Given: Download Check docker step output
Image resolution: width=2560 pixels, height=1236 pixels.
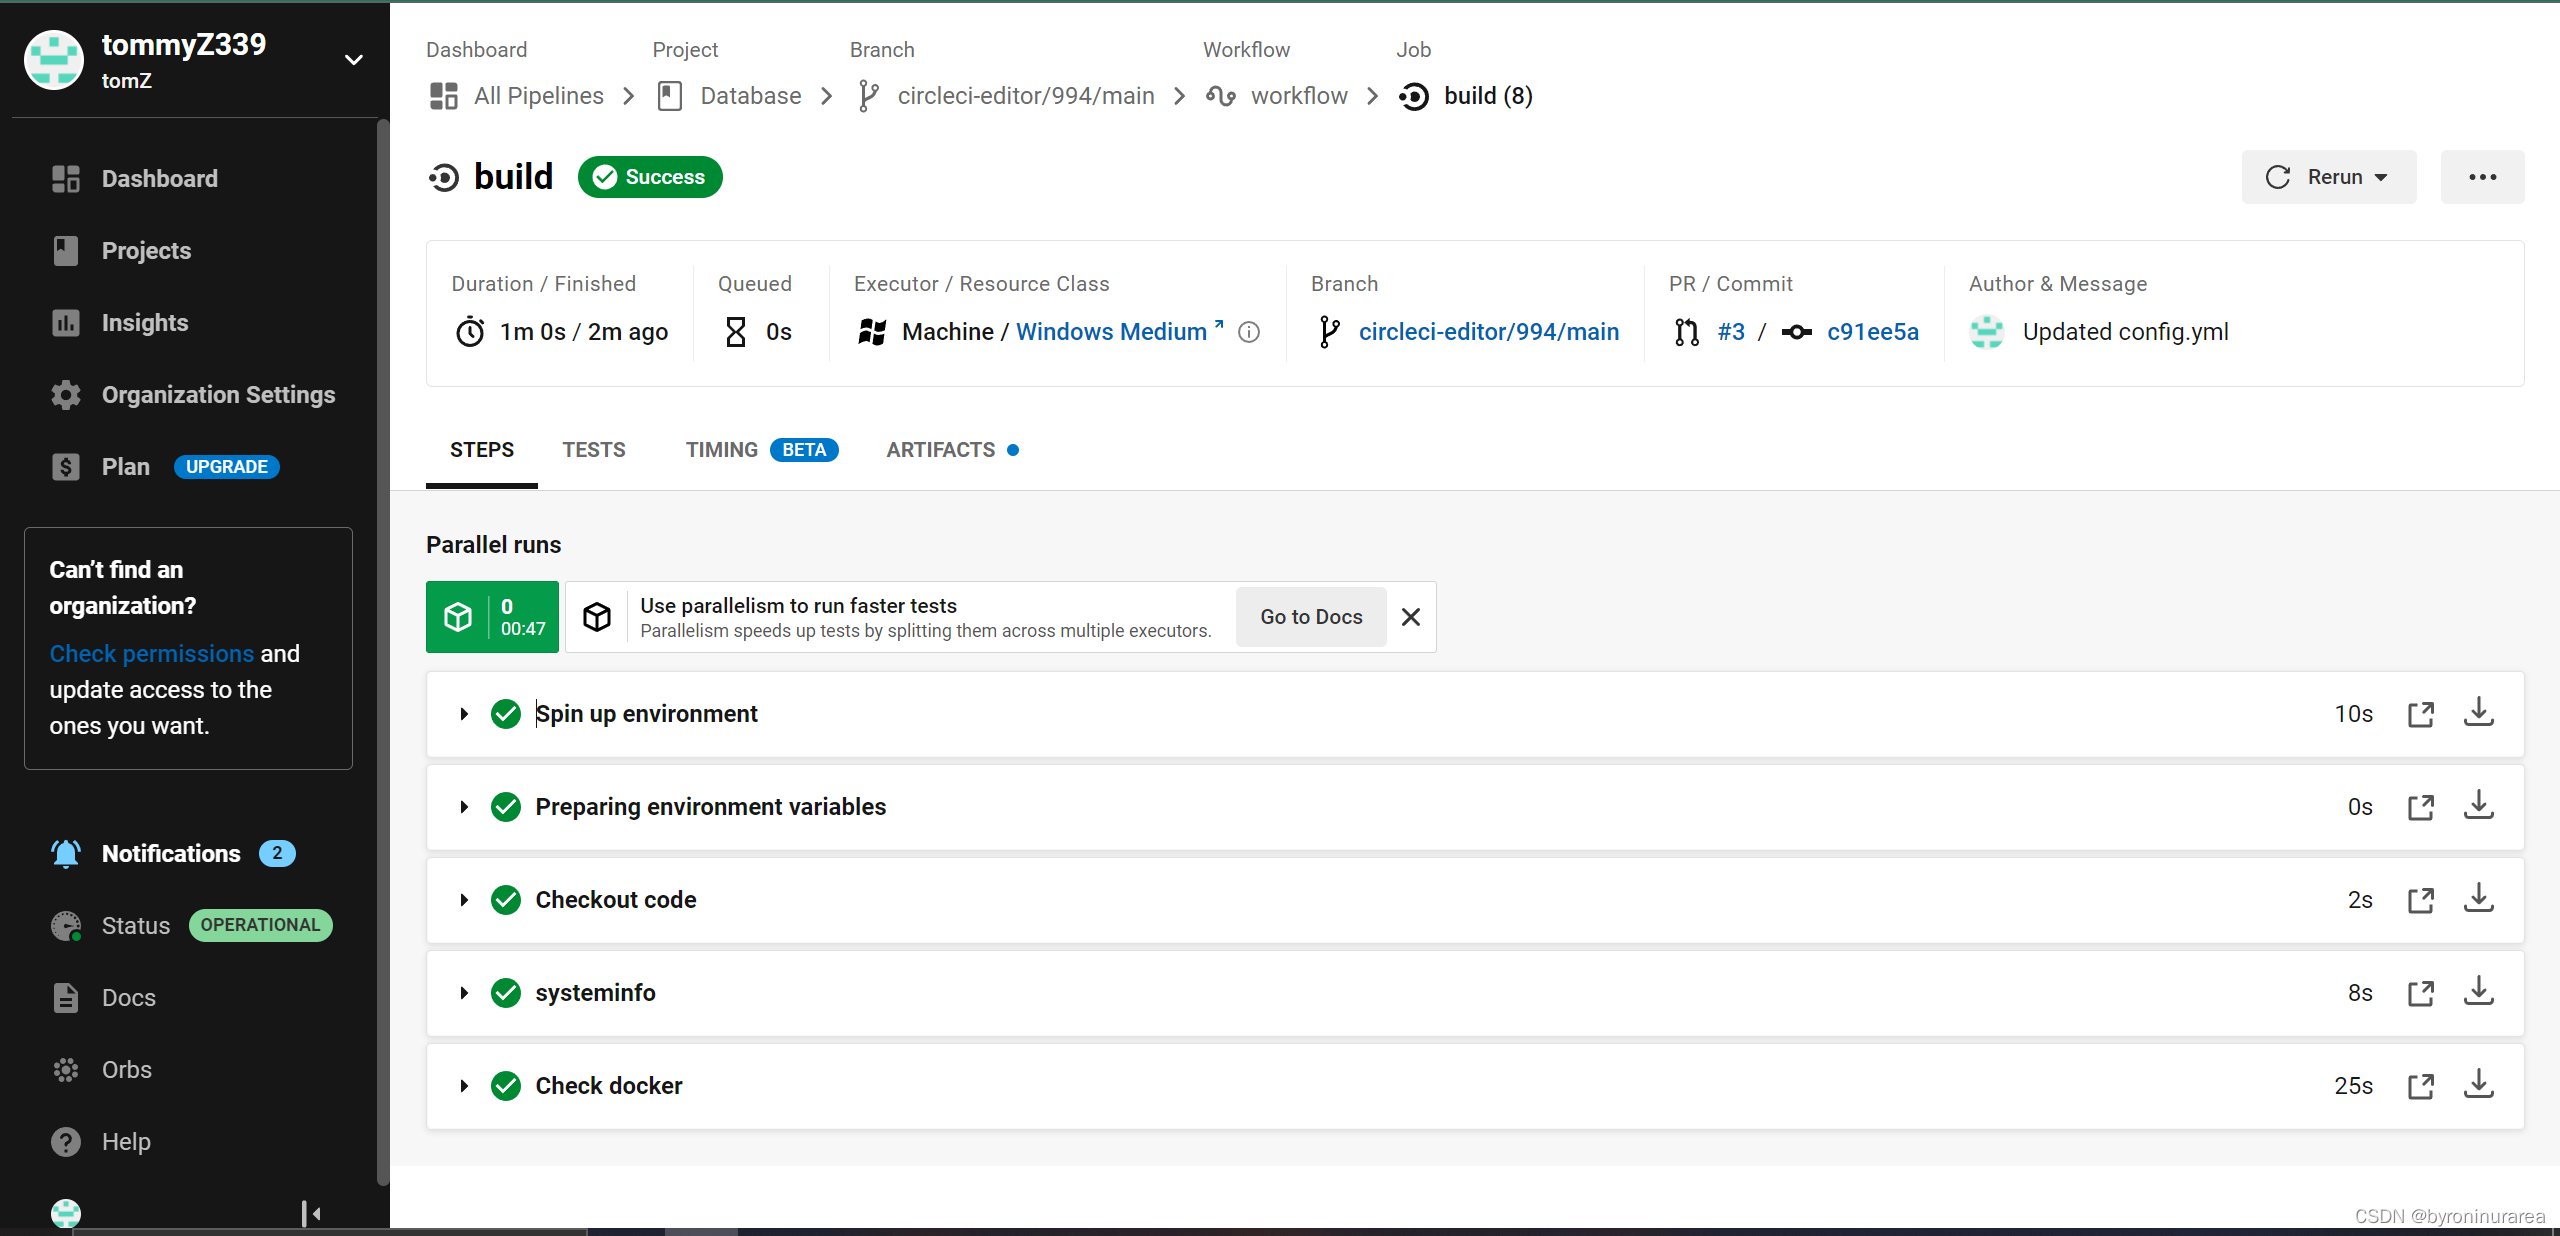Looking at the screenshot, I should coord(2479,1085).
